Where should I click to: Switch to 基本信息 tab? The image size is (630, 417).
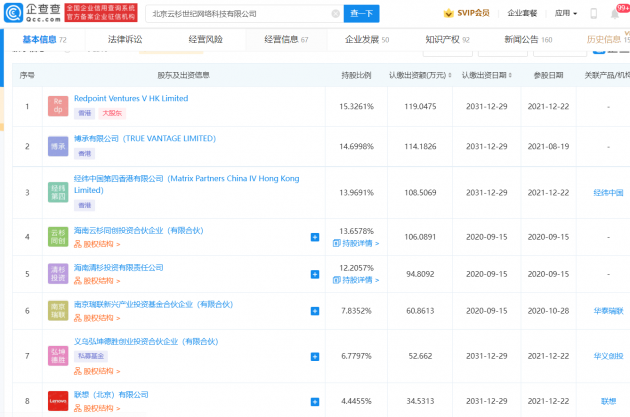[45, 39]
